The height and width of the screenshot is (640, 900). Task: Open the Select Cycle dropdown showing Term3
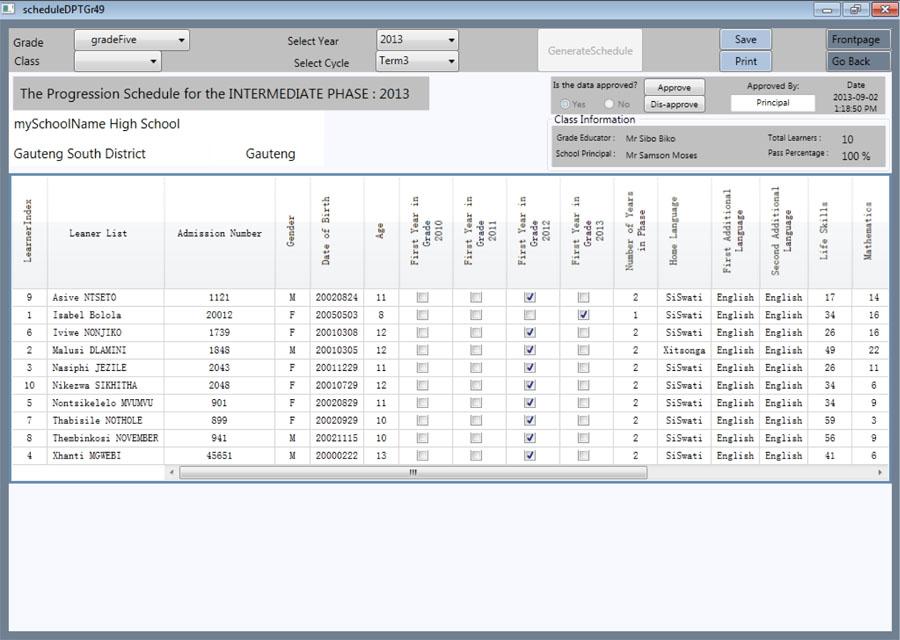click(x=416, y=59)
